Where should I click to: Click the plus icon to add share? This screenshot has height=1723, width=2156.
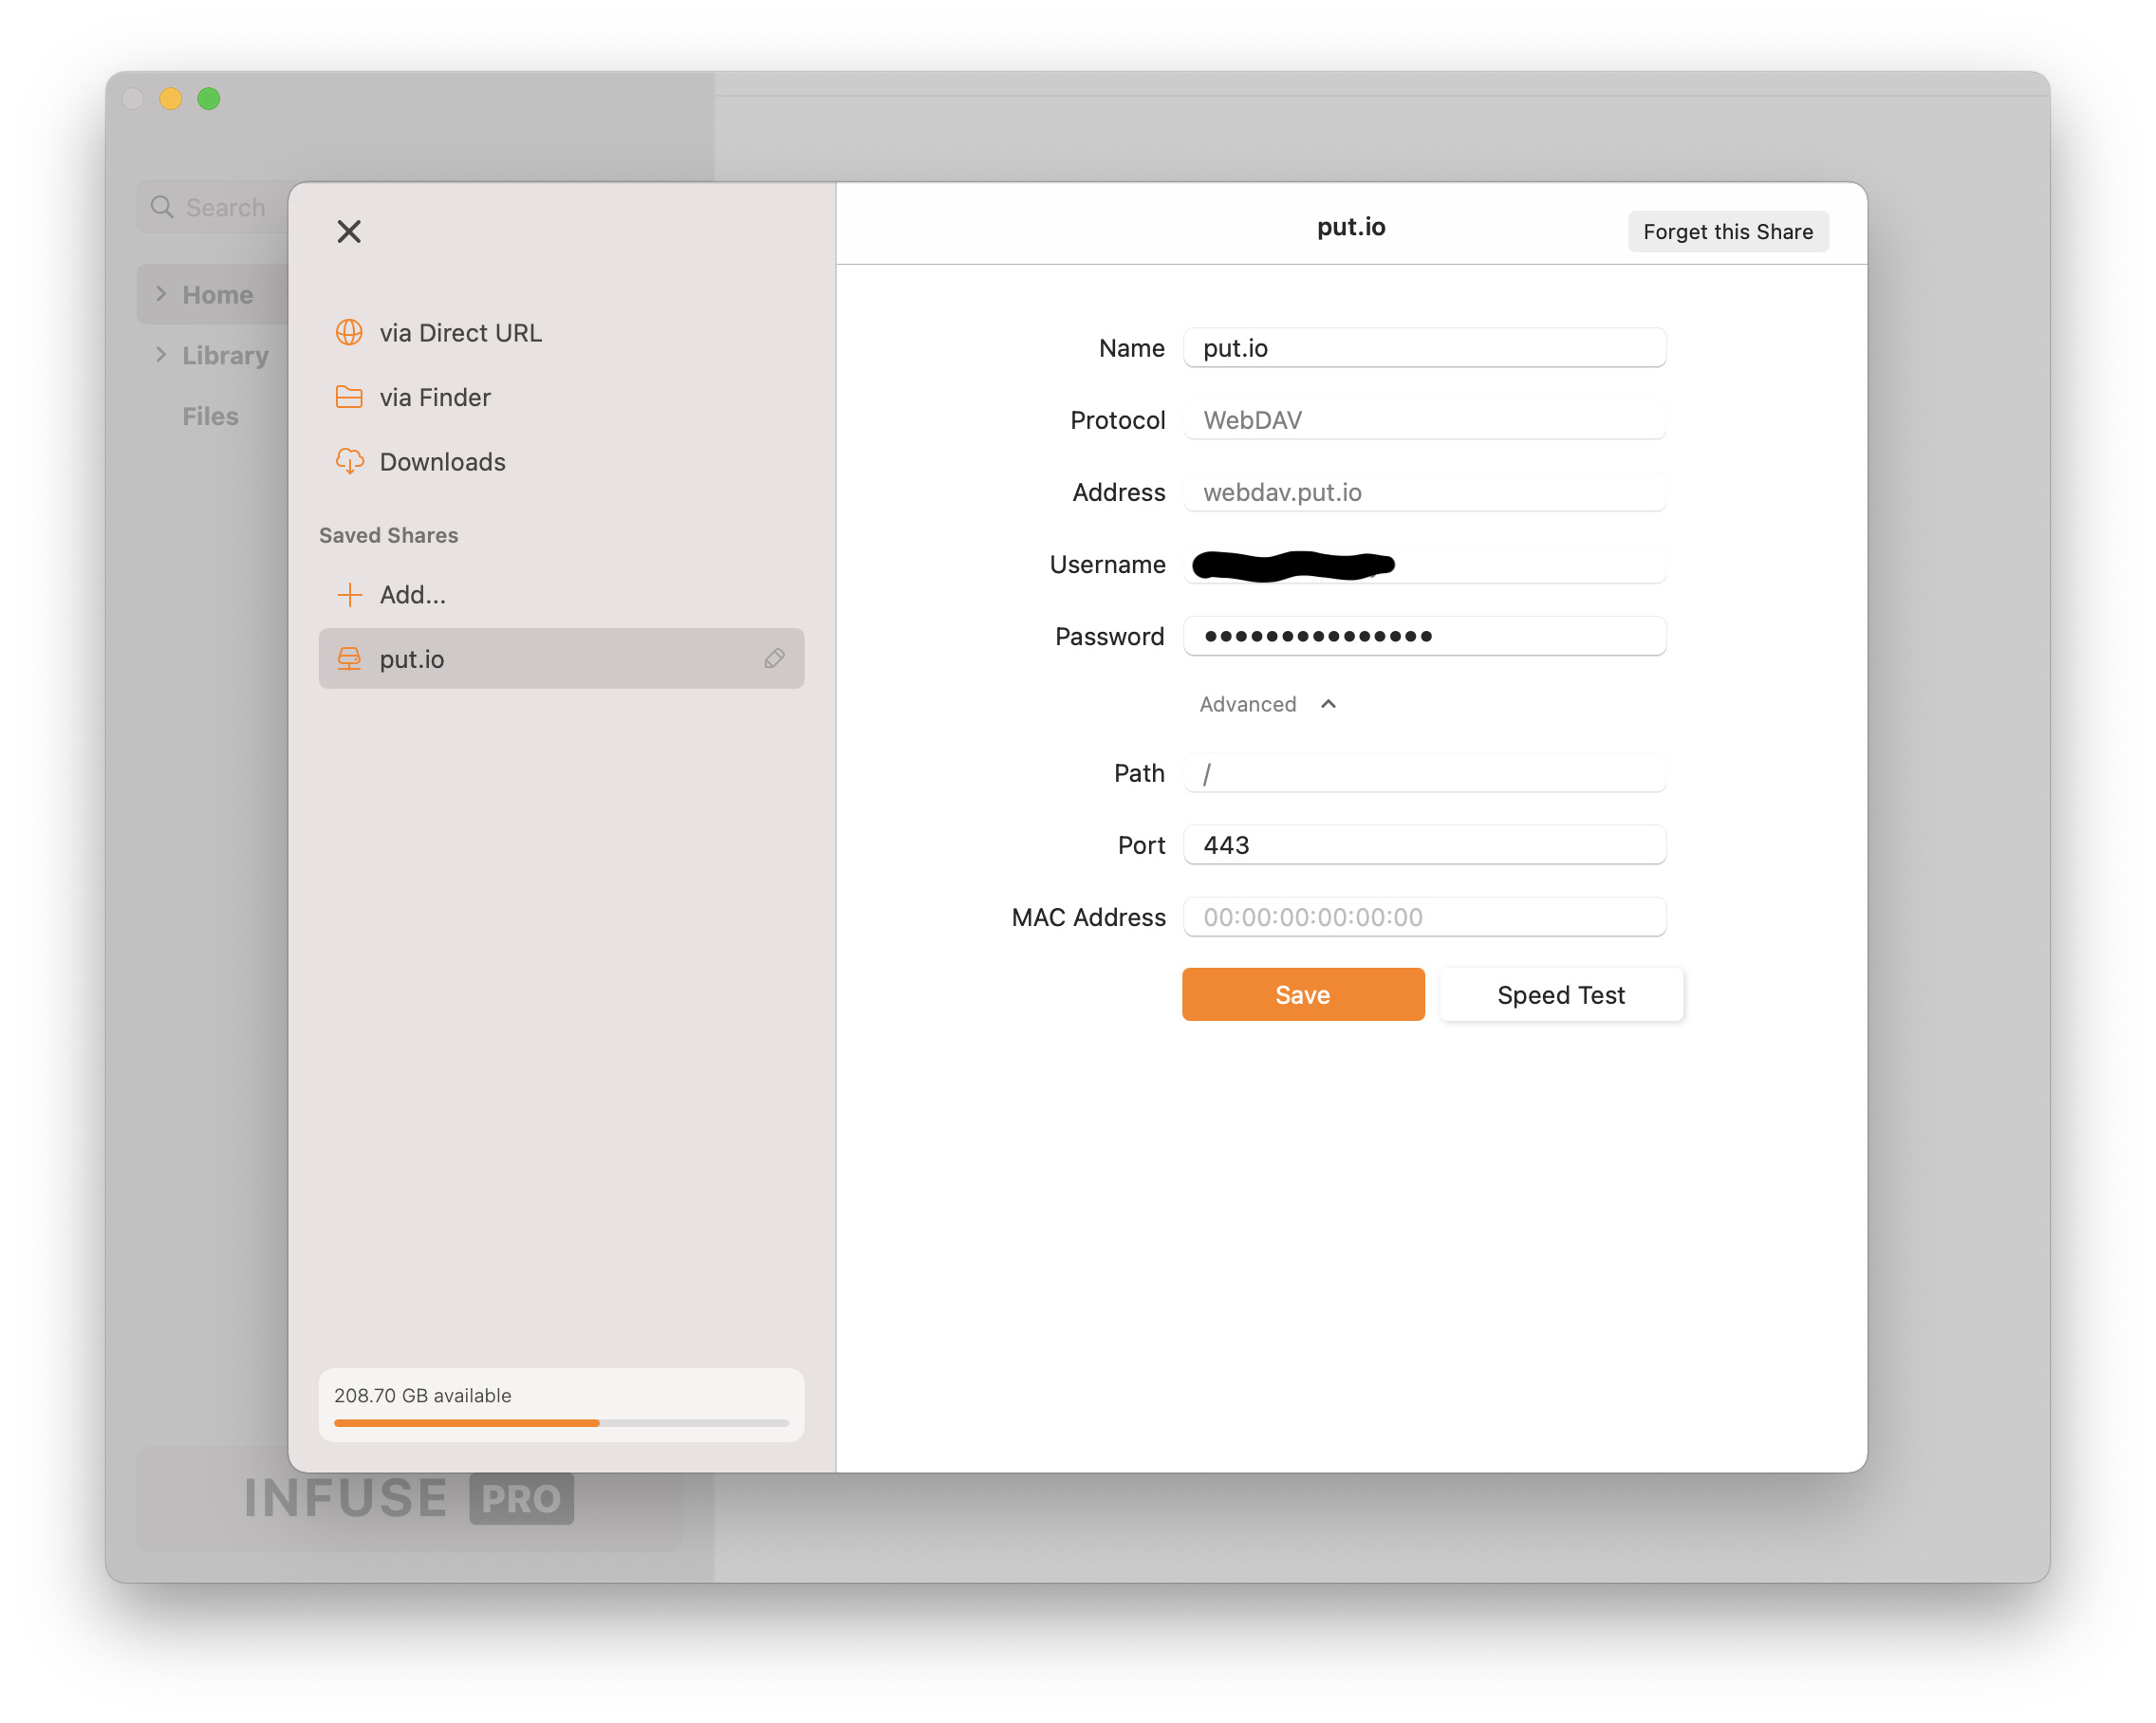(349, 595)
